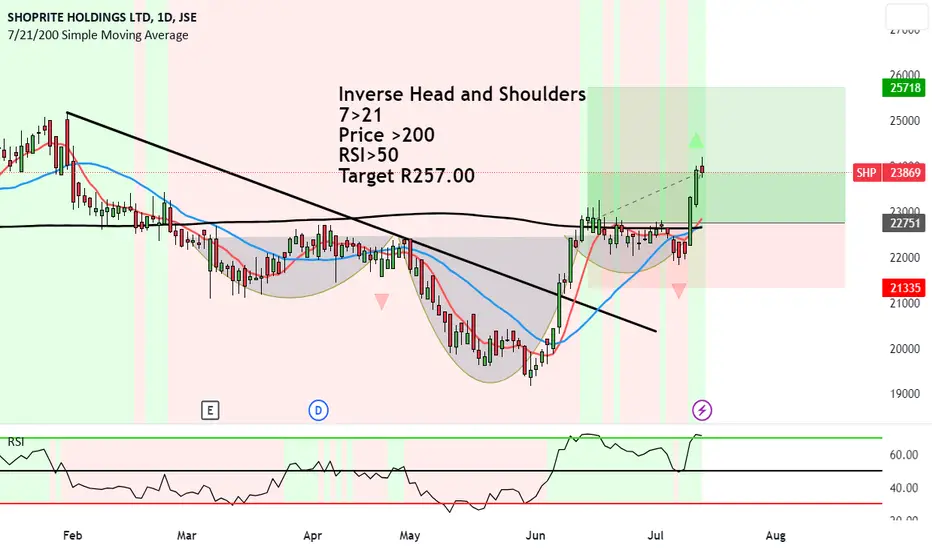Viewport: 932px width, 550px height.
Task: Click the 19000 price scale label
Action: pyautogui.click(x=904, y=394)
